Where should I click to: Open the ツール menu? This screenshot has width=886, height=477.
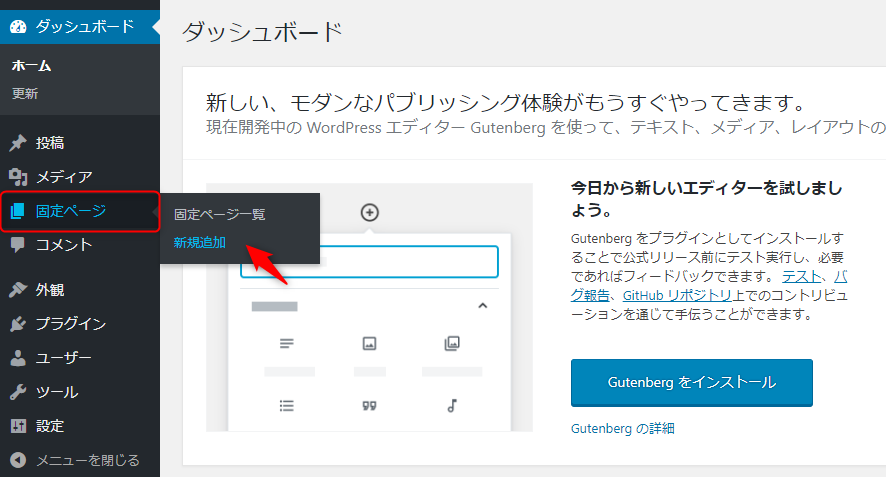pyautogui.click(x=80, y=392)
